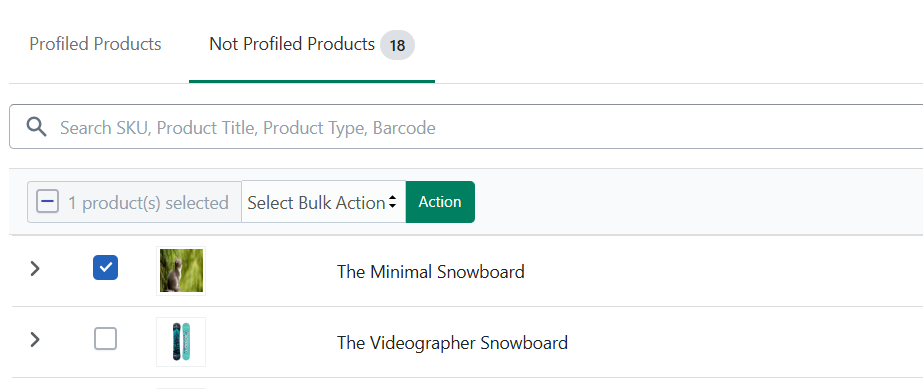Expand The Minimal Snowboard row chevron
Viewport: 923px width, 389px height.
(x=35, y=269)
